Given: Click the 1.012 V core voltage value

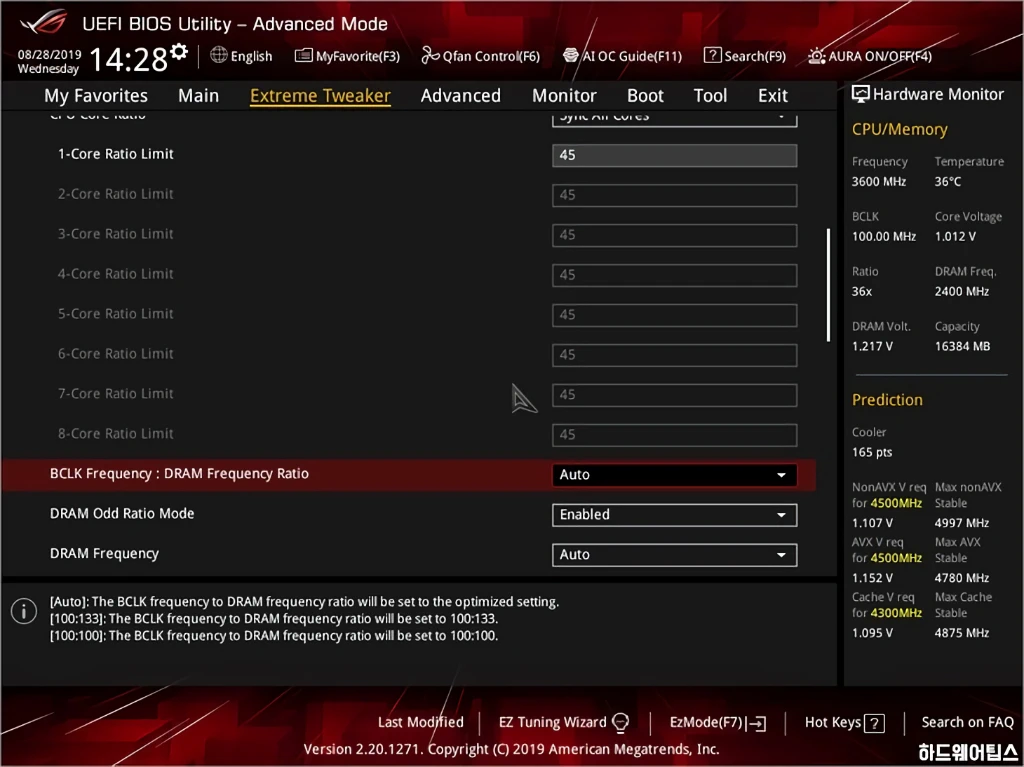Looking at the screenshot, I should pos(955,237).
